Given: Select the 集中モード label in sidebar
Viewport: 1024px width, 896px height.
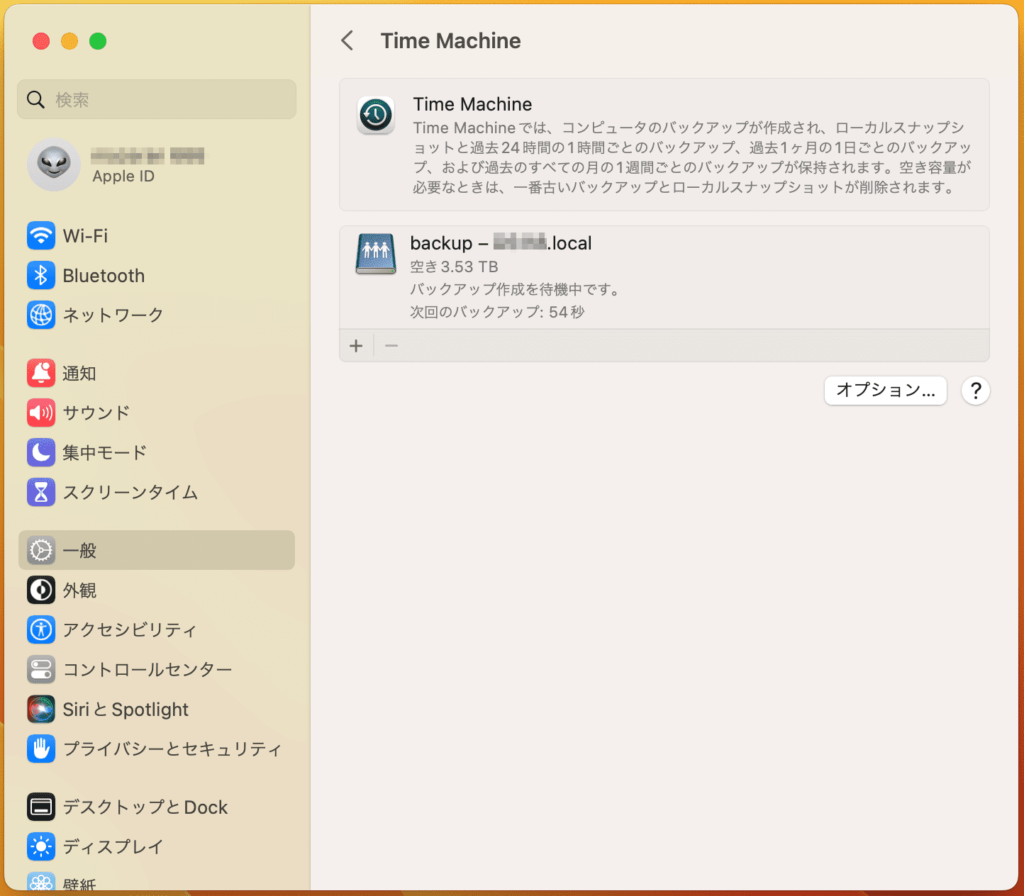Looking at the screenshot, I should point(104,452).
